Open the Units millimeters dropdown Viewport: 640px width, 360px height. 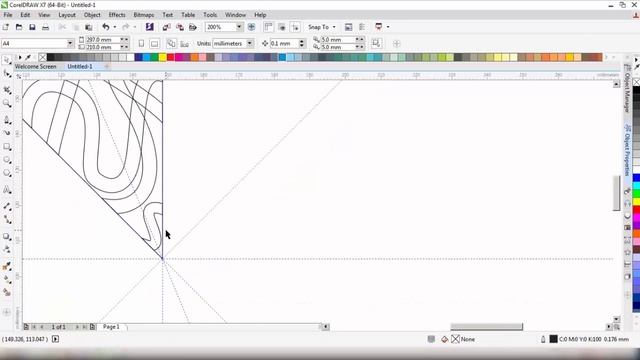pyautogui.click(x=249, y=43)
